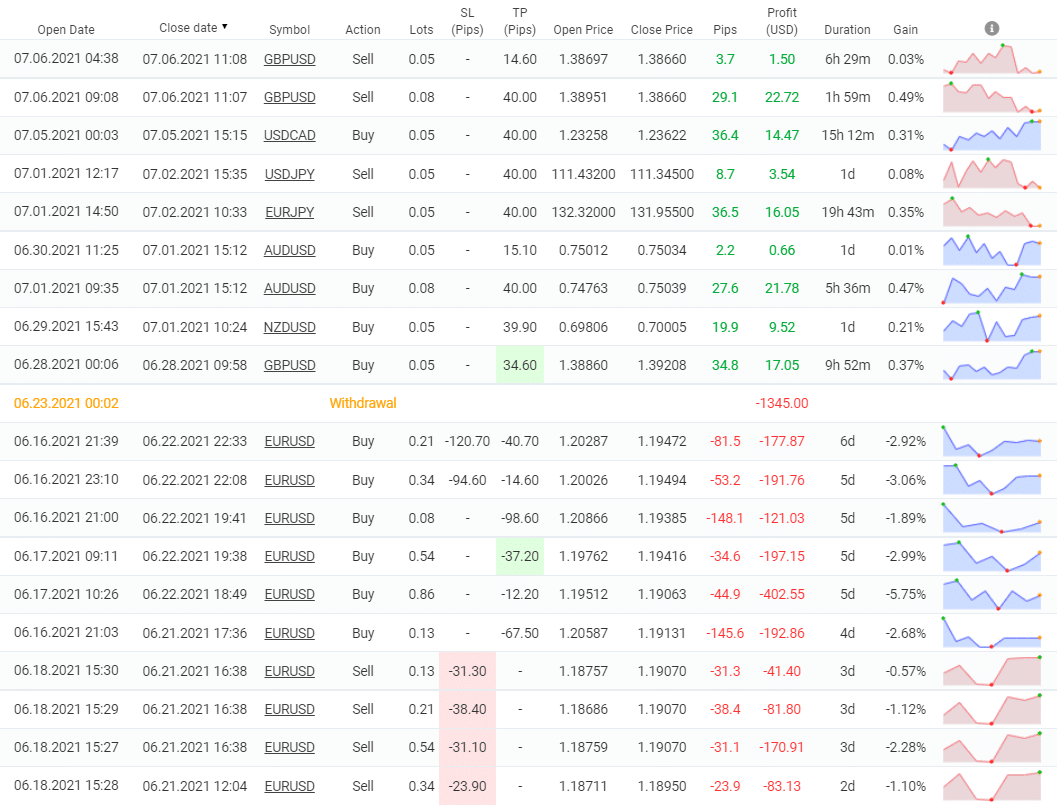The image size is (1058, 806).
Task: Click the highlighted TP value 34.60 for GBPUSD
Action: click(x=519, y=365)
